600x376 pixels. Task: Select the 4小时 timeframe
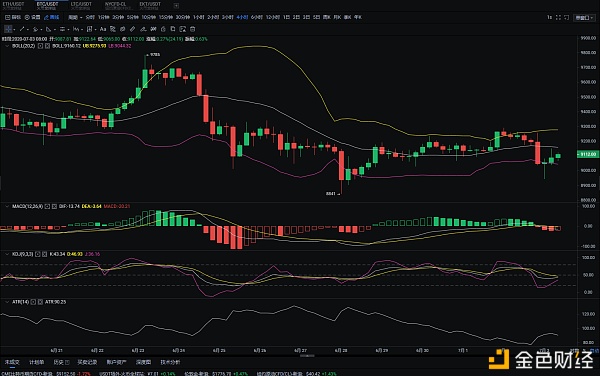(x=242, y=17)
